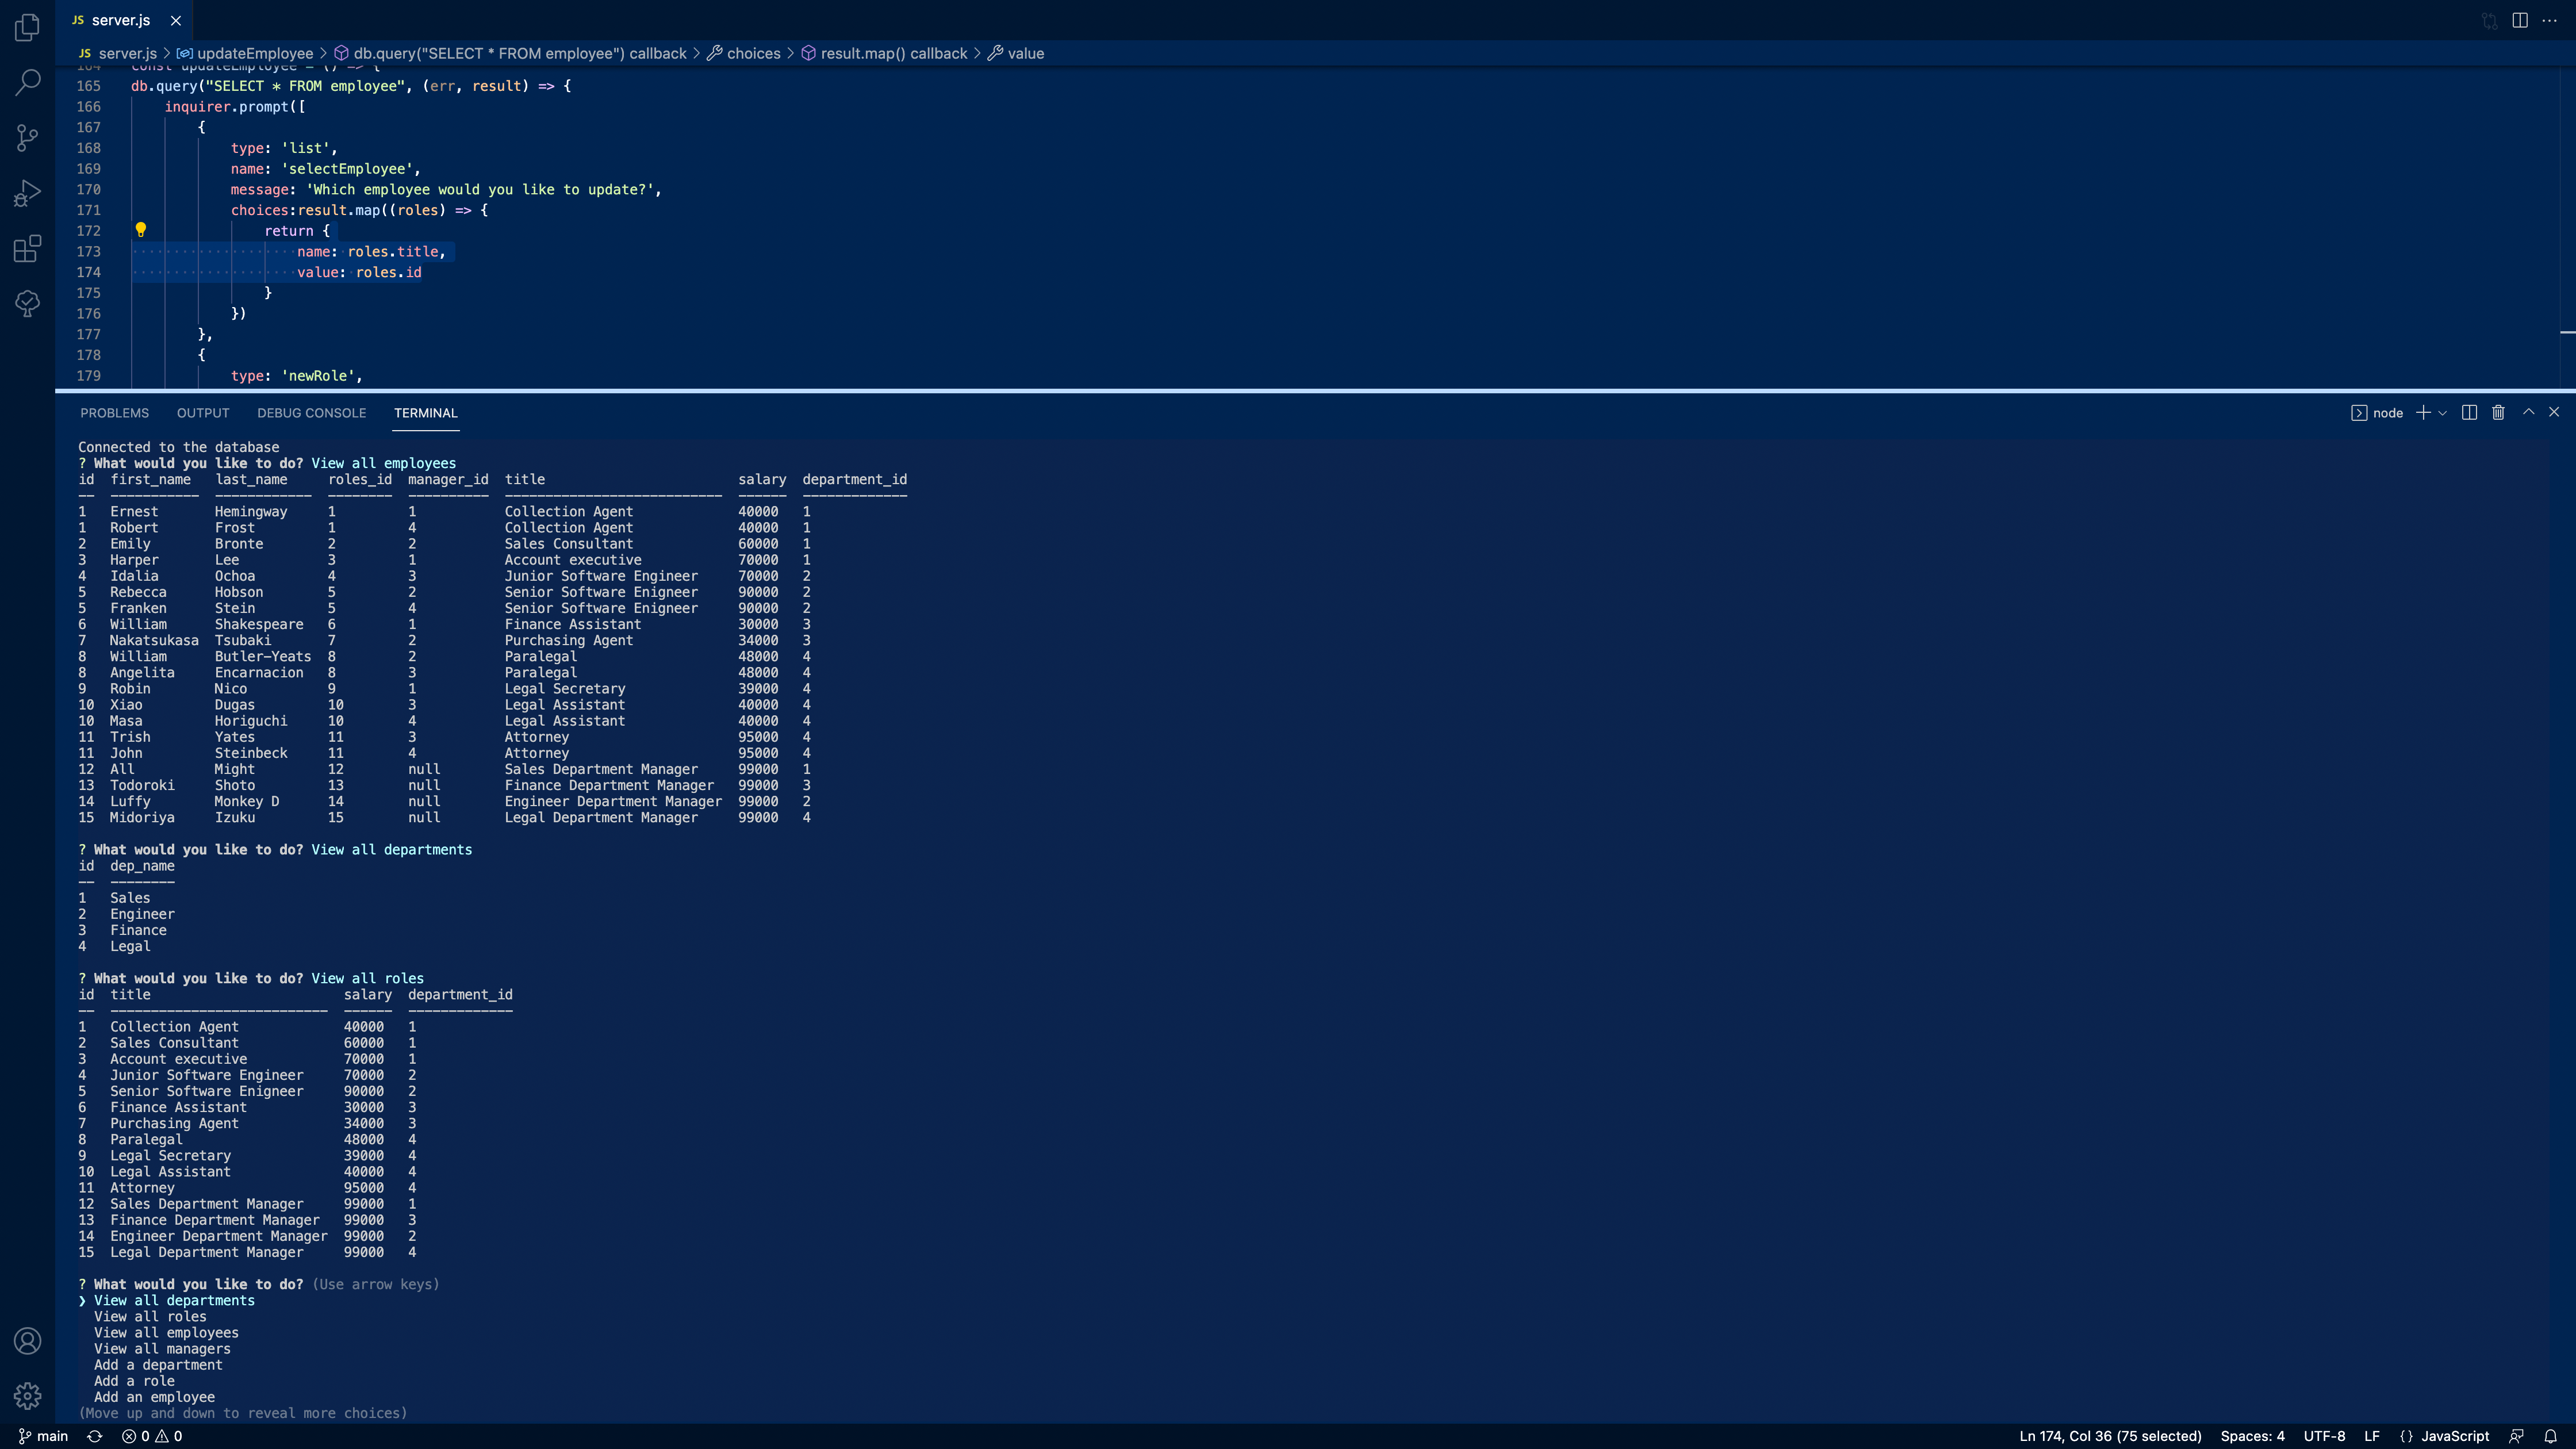
Task: Open the Explorer view in activity bar
Action: click(27, 27)
